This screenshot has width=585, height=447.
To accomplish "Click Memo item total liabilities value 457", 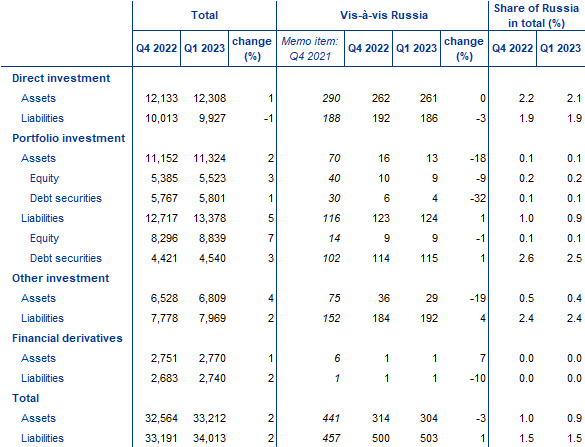I will (x=331, y=438).
